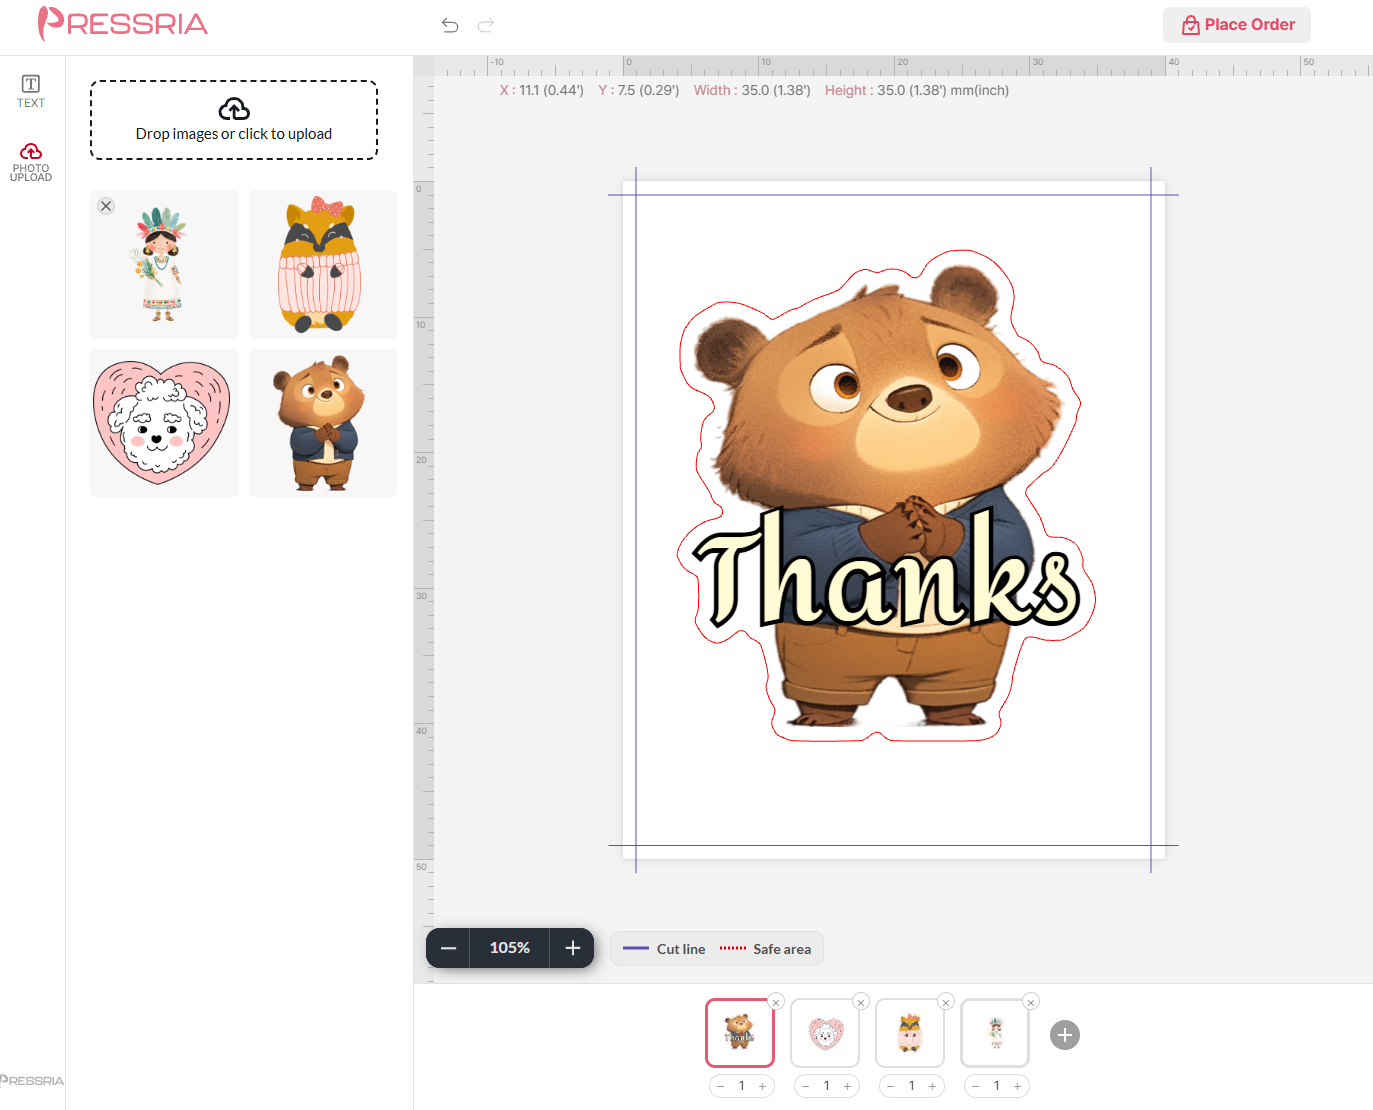1373x1110 pixels.
Task: Redo the last action
Action: tap(486, 25)
